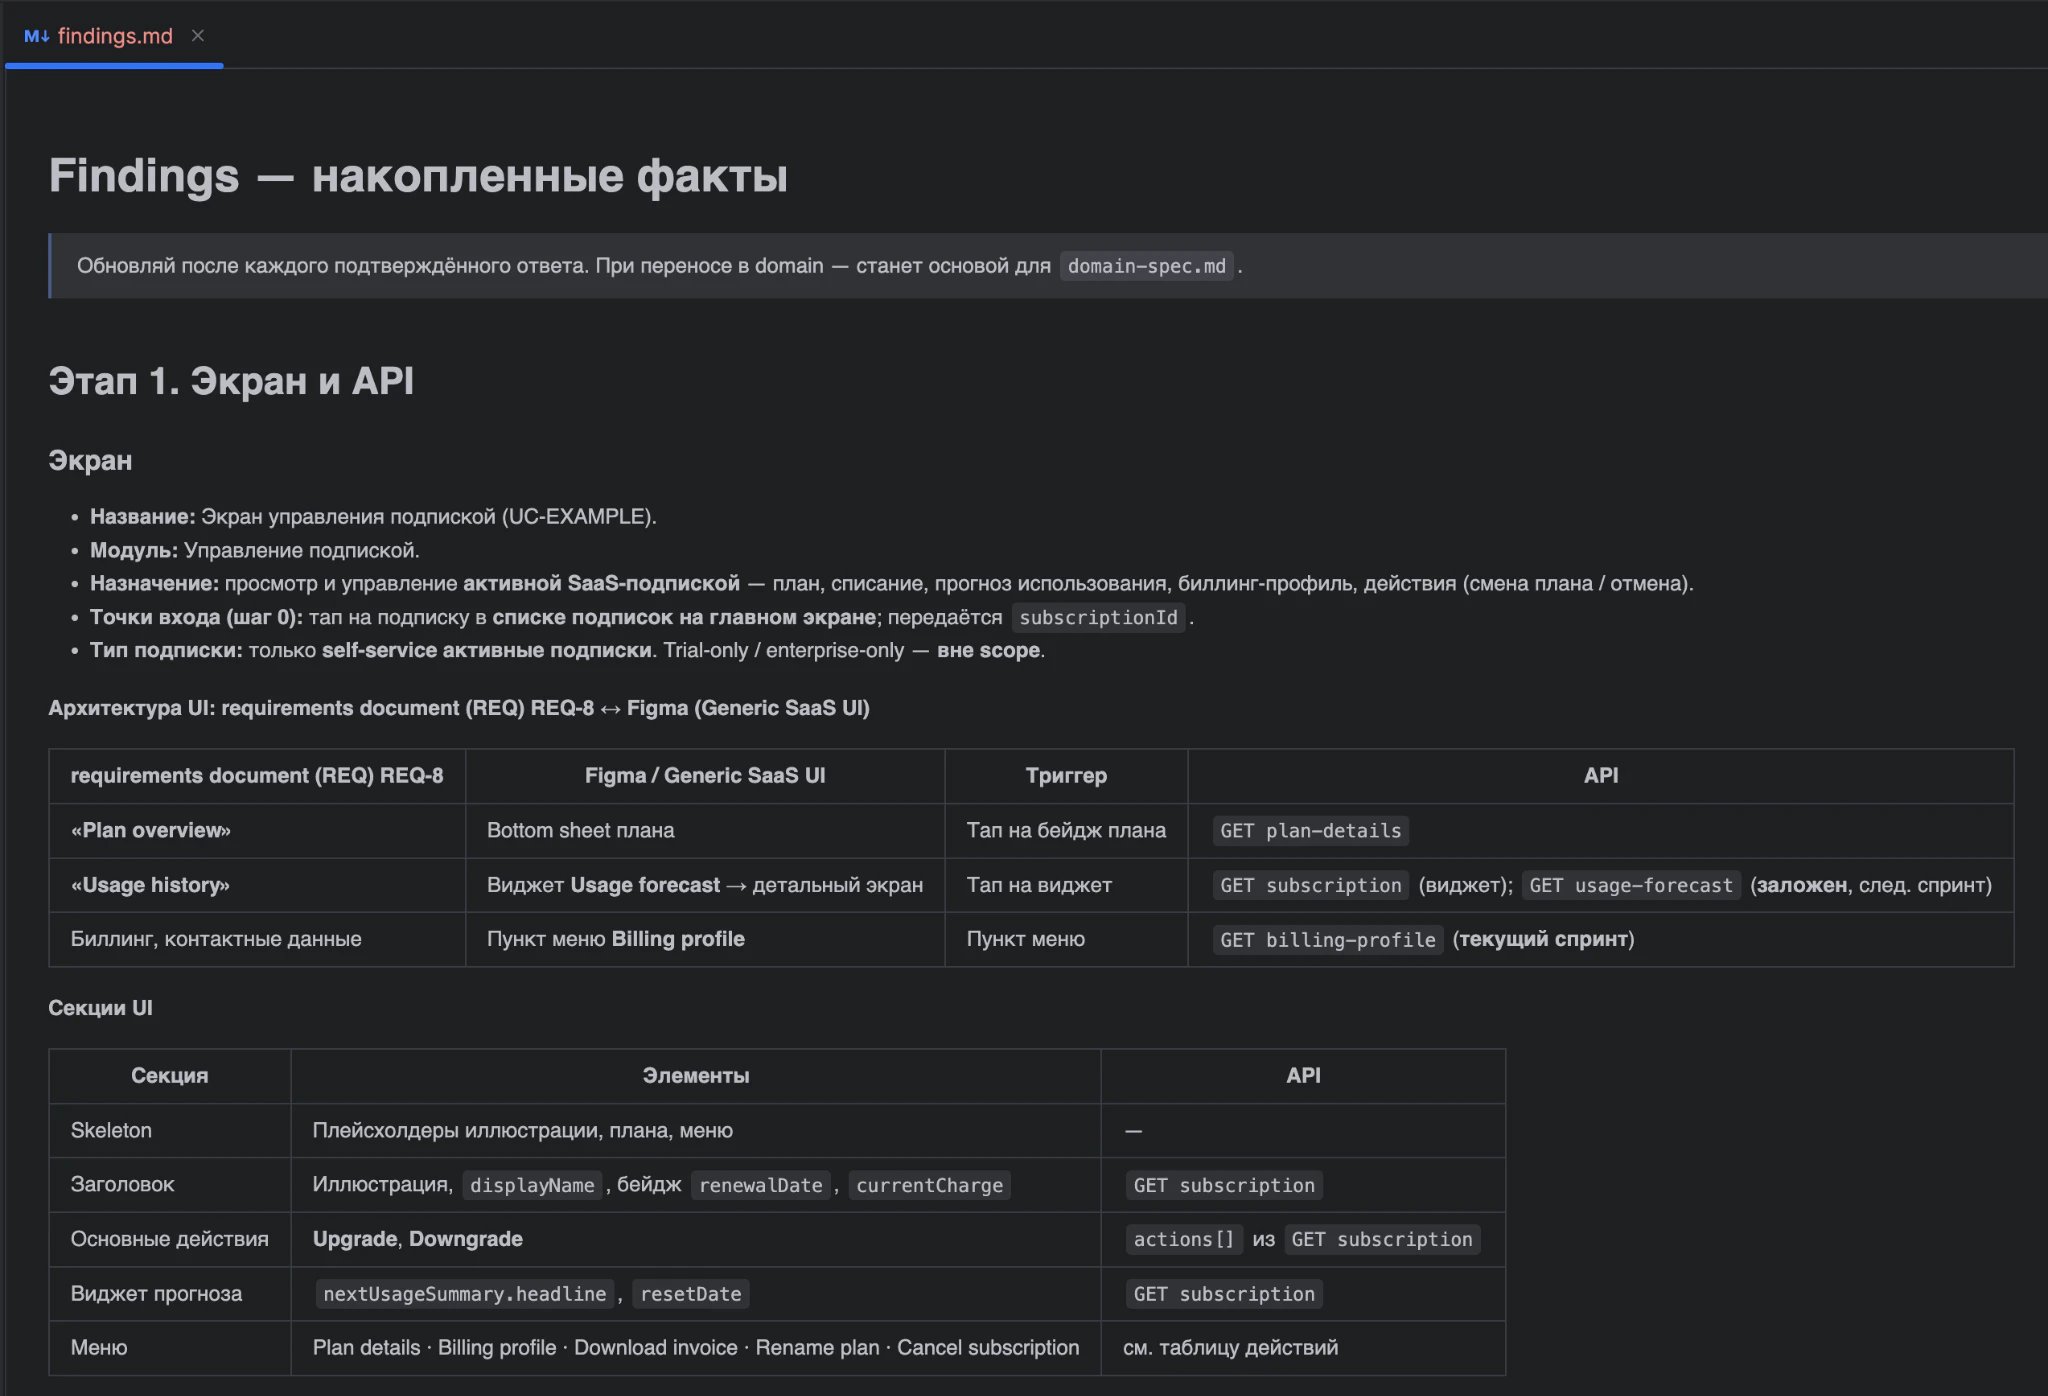Click the GET plan-details code cell
The image size is (2048, 1396).
tap(1310, 831)
